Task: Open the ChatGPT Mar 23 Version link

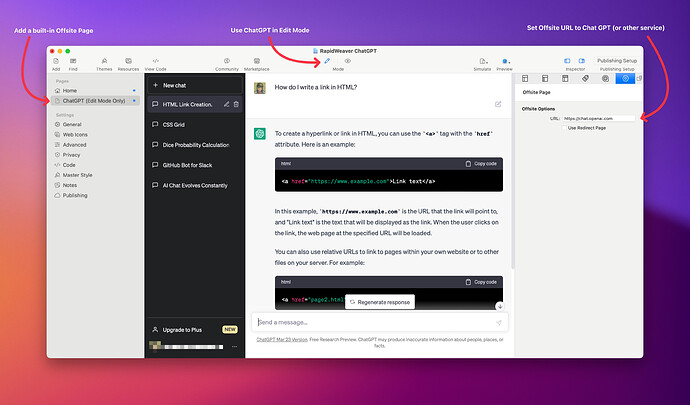Action: pyautogui.click(x=282, y=339)
